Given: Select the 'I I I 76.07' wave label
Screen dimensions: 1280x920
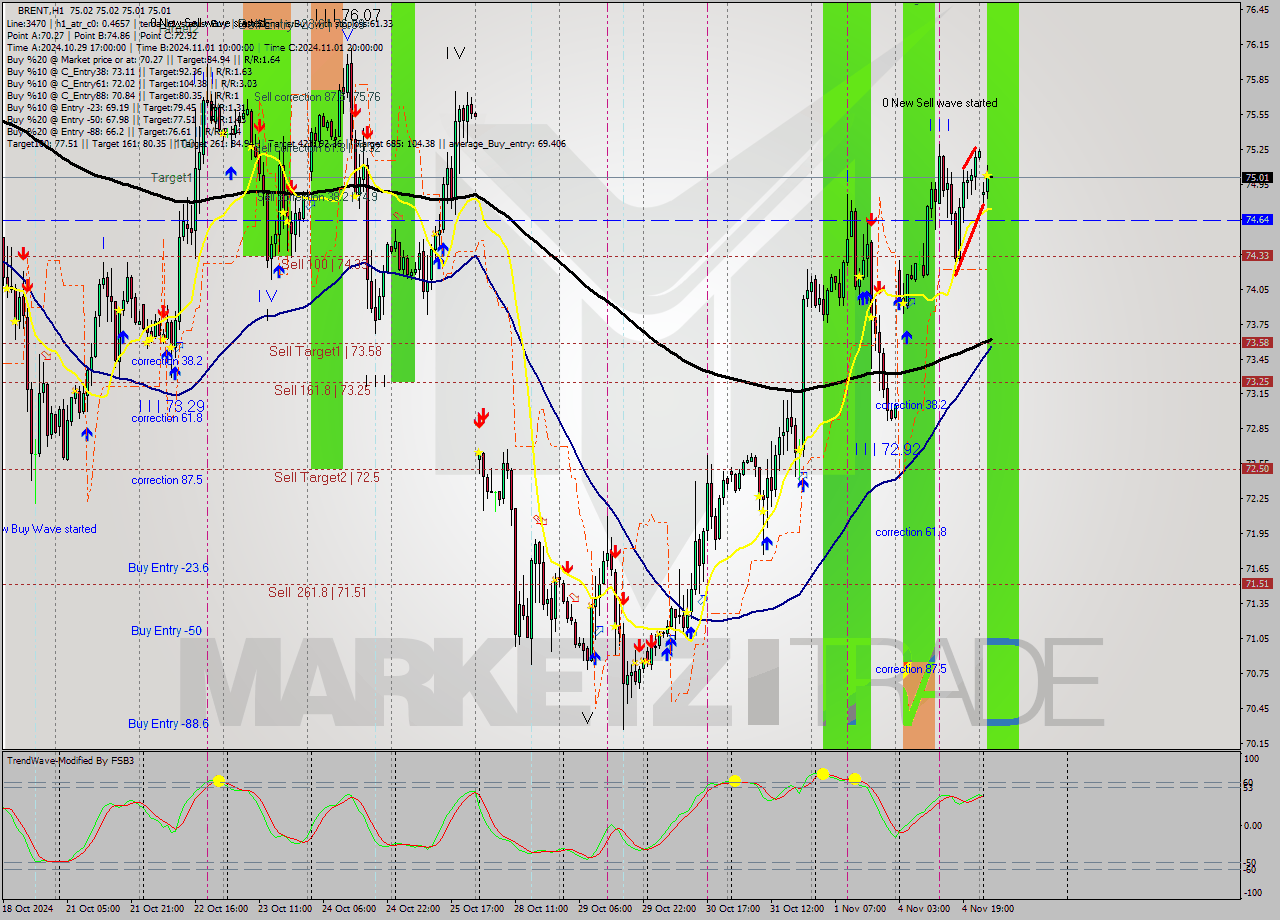Looking at the screenshot, I should (x=346, y=15).
